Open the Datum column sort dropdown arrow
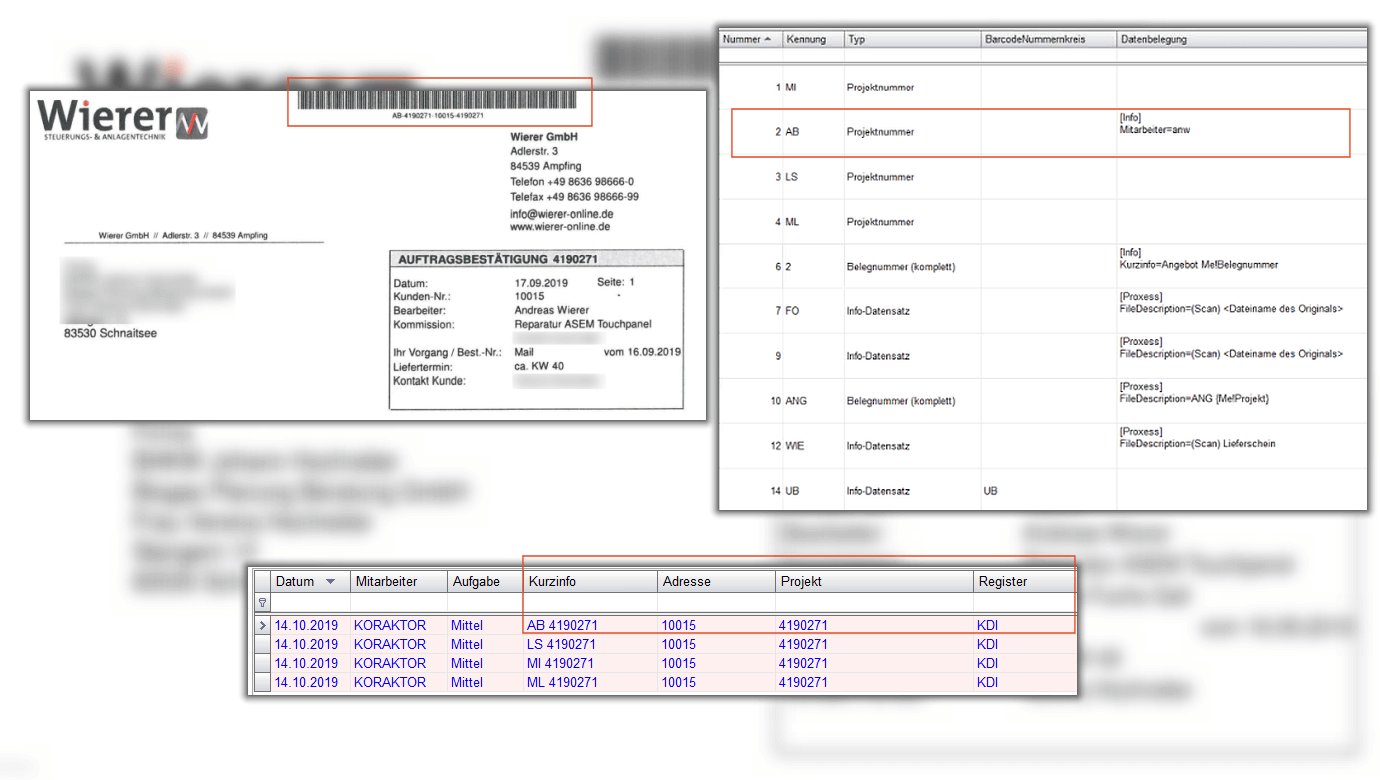This screenshot has height=780, width=1380. (x=330, y=581)
